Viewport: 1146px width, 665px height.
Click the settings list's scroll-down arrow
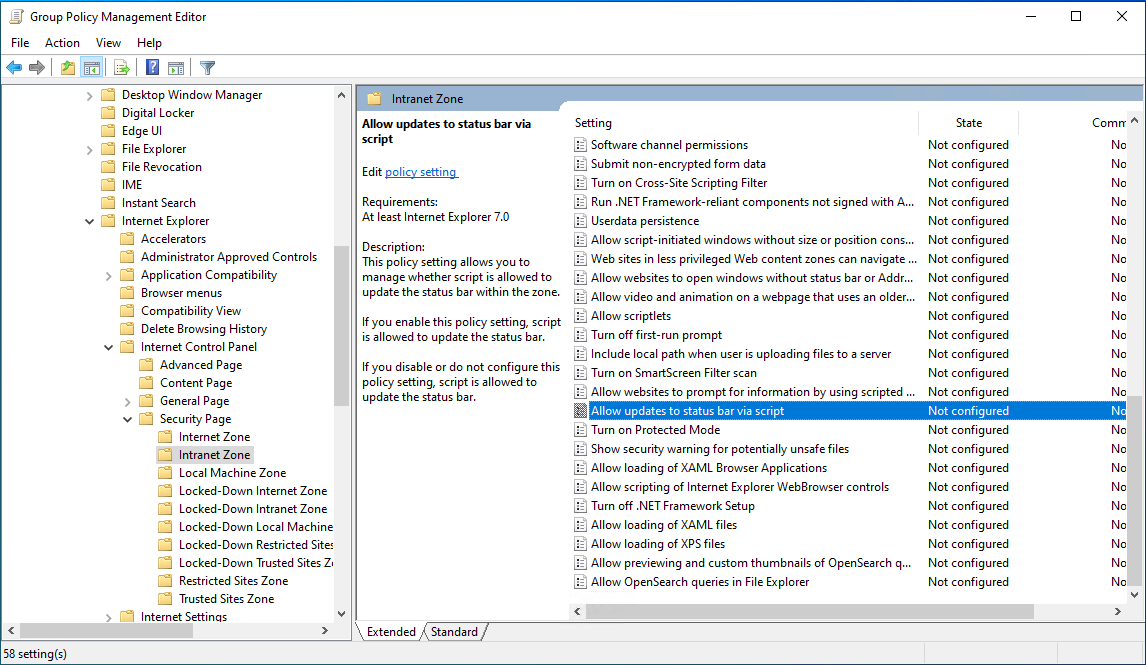pyautogui.click(x=1135, y=595)
